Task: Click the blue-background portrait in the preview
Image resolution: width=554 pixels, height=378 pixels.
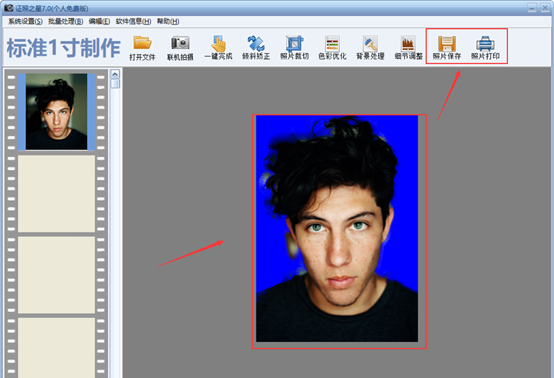Action: 337,229
